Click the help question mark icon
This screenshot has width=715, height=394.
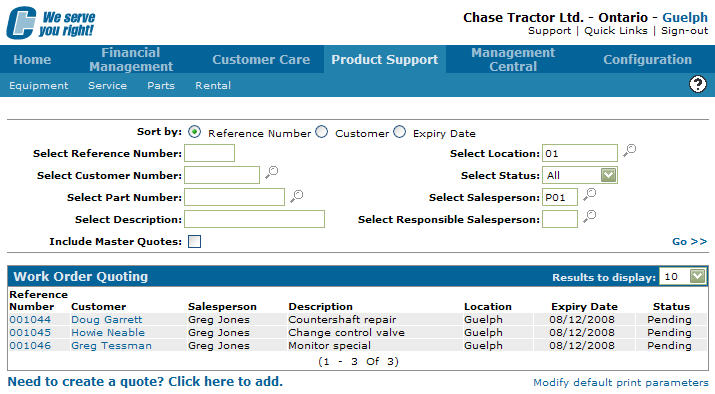click(698, 84)
